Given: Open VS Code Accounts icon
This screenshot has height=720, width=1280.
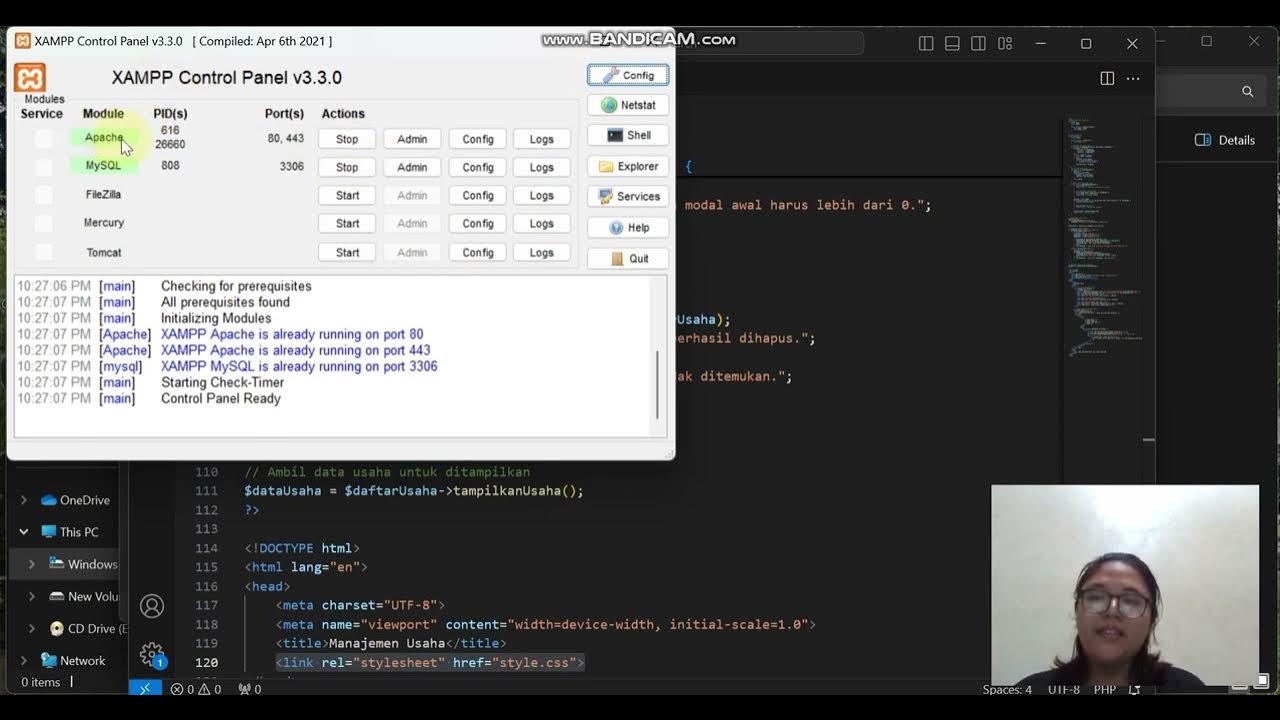Looking at the screenshot, I should click(152, 606).
